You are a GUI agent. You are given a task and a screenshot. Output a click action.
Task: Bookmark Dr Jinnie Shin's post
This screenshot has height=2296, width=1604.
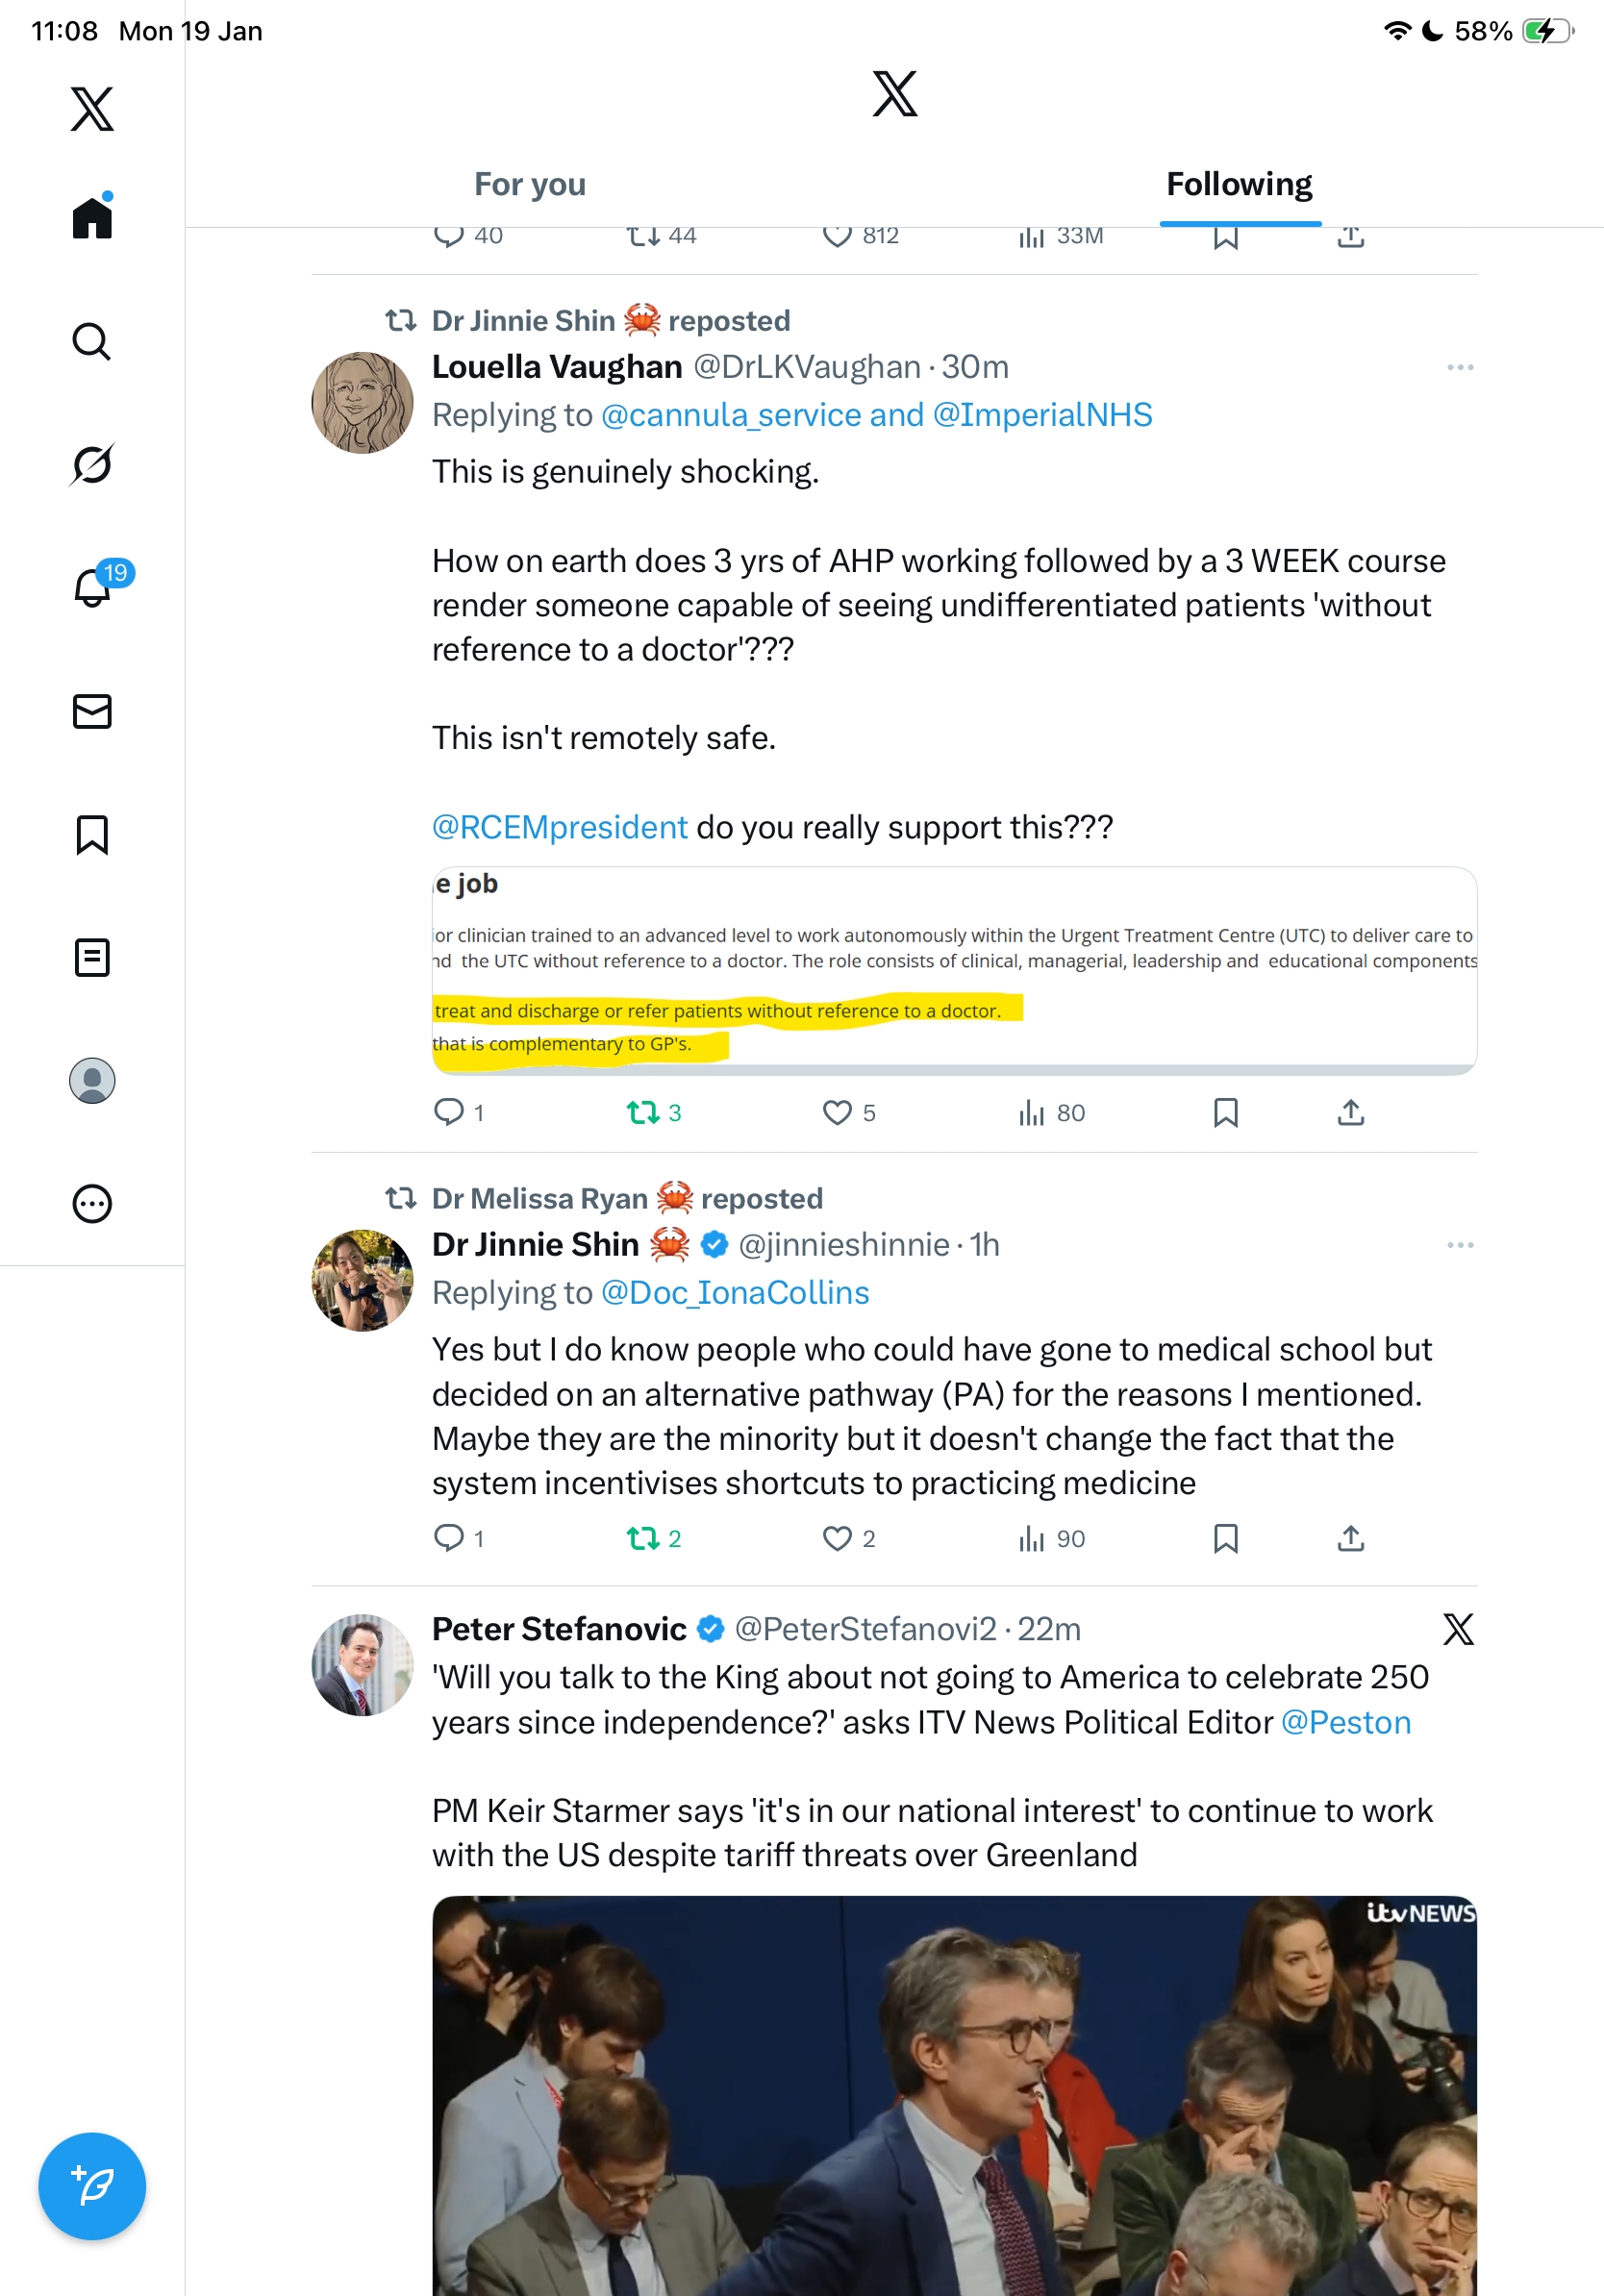point(1225,1538)
